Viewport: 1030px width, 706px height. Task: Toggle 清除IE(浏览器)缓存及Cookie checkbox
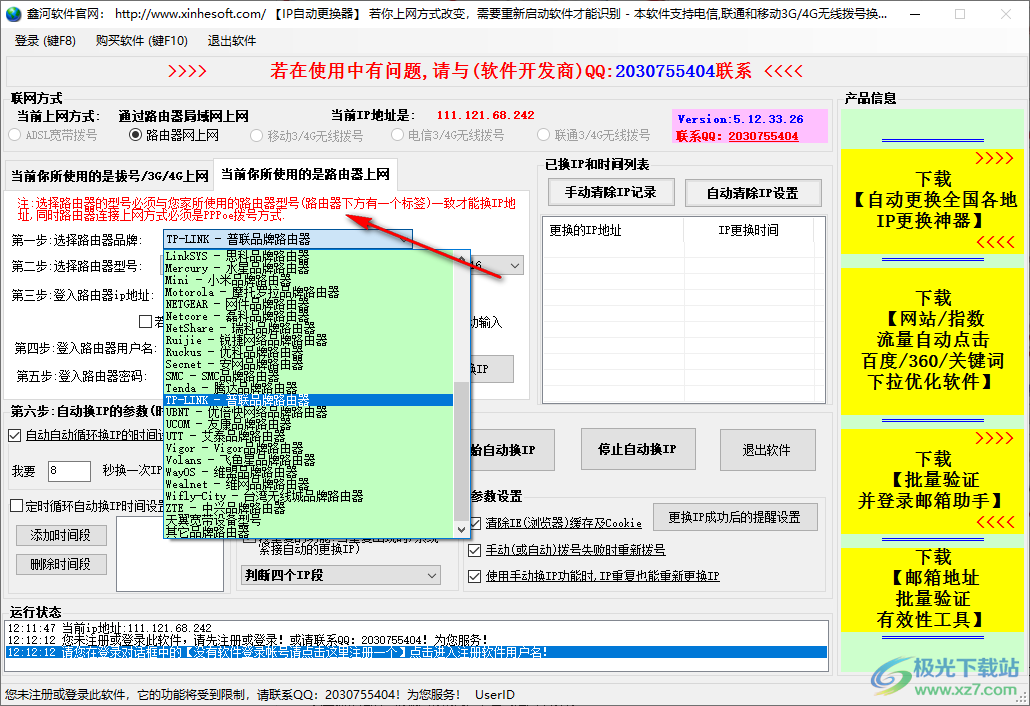coord(474,523)
